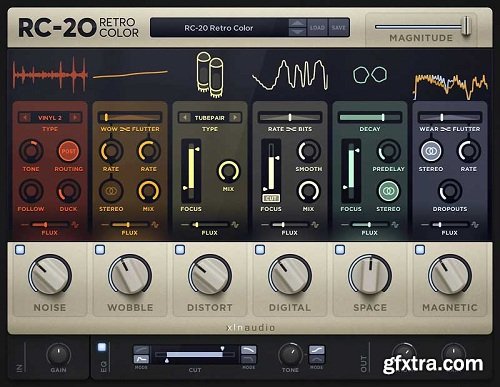Select next noise type right of VINYL 2
This screenshot has width=500, height=387.
pyautogui.click(x=75, y=117)
